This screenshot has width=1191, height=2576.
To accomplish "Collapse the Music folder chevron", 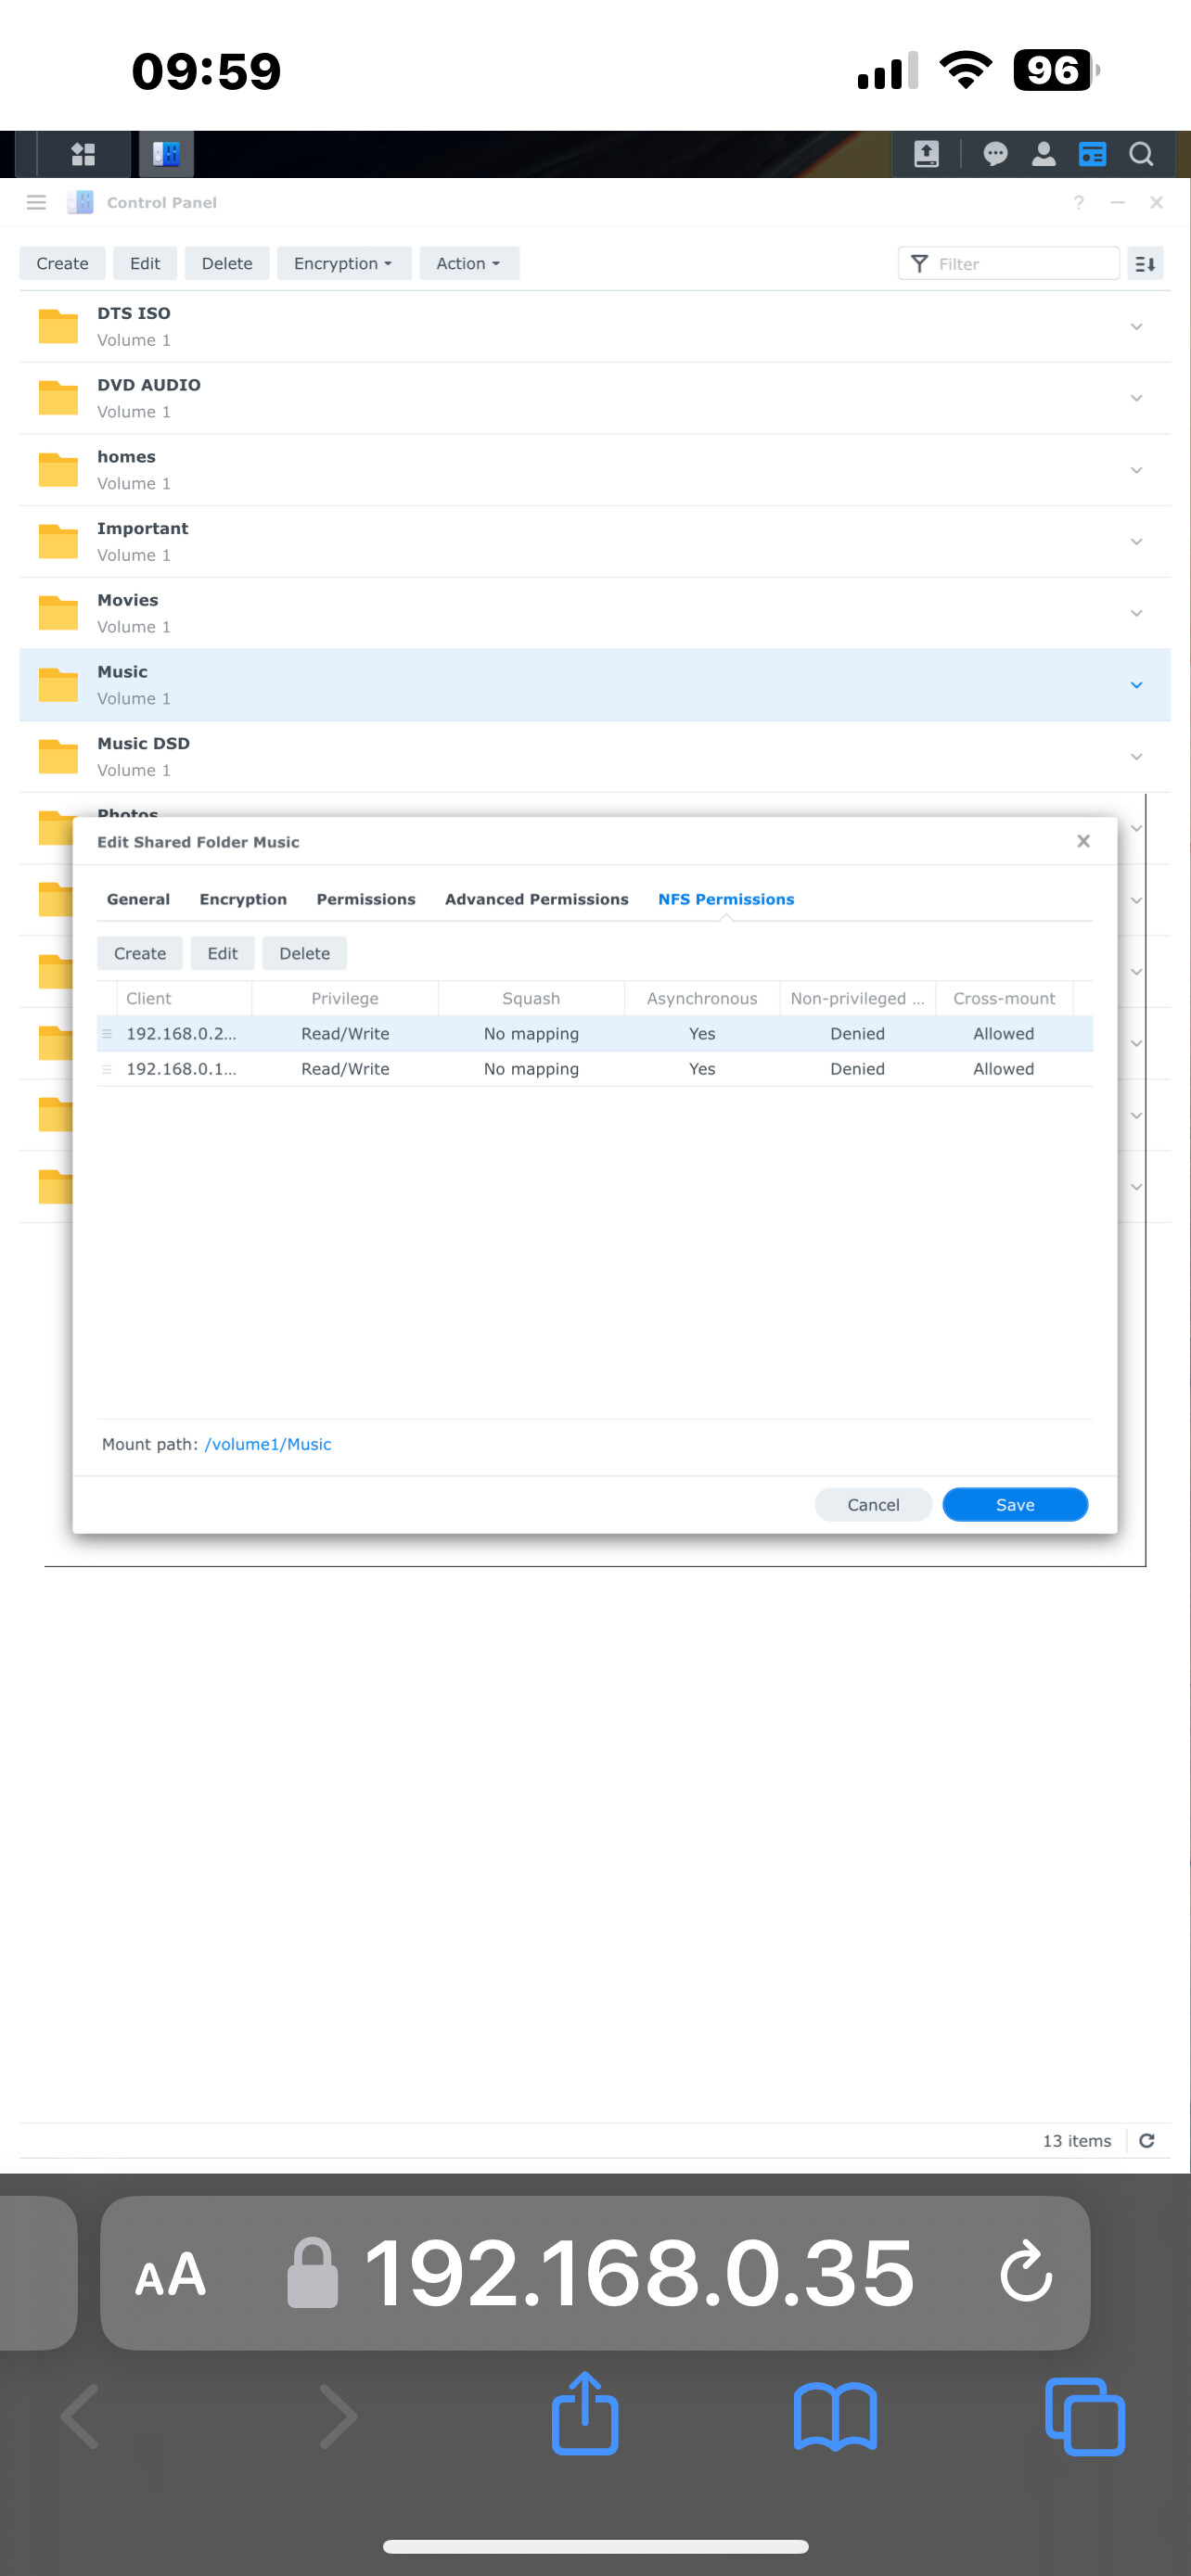I will 1136,685.
